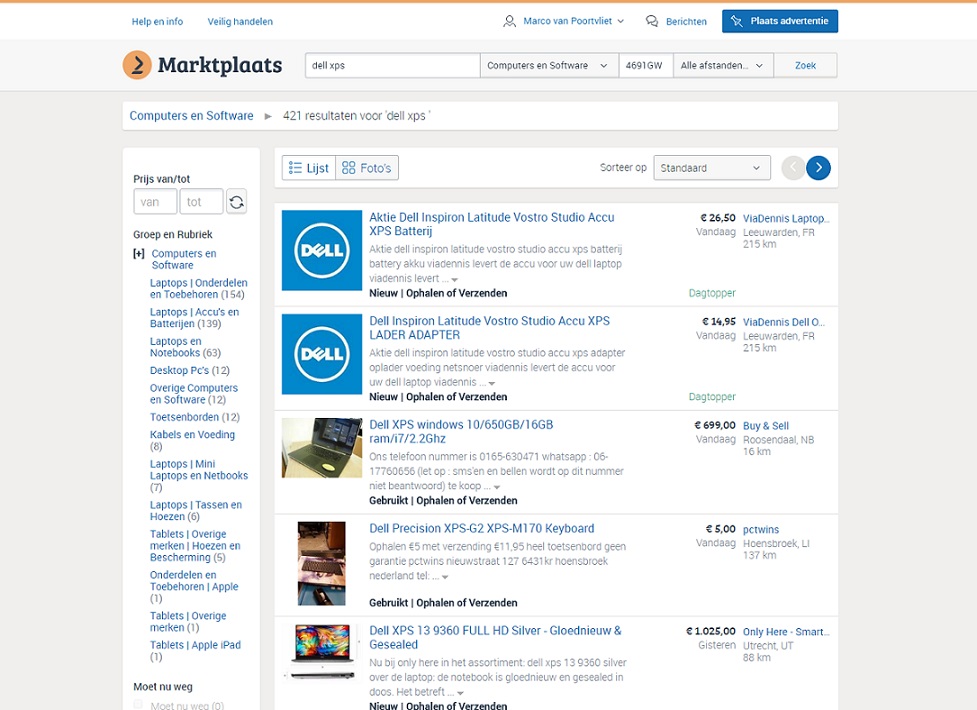The width and height of the screenshot is (977, 710).
Task: Open seller ViaDennis Laptop... profile
Action: click(786, 219)
